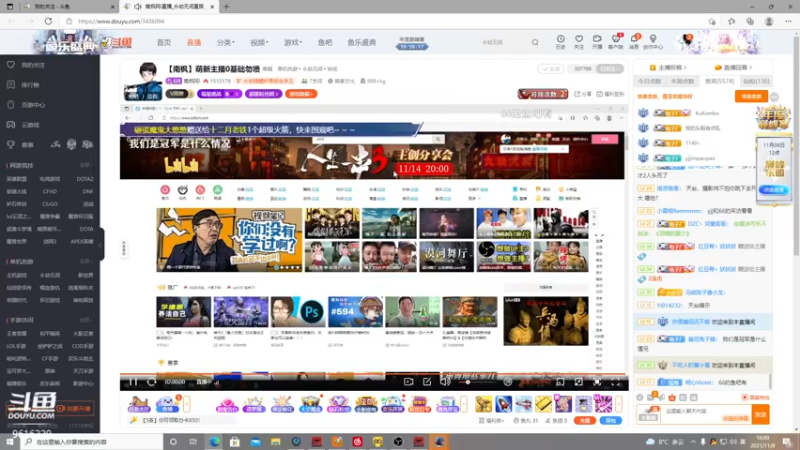Screen dimensions: 800x450
Task: Click the search magnifier icon in header
Action: pos(535,42)
